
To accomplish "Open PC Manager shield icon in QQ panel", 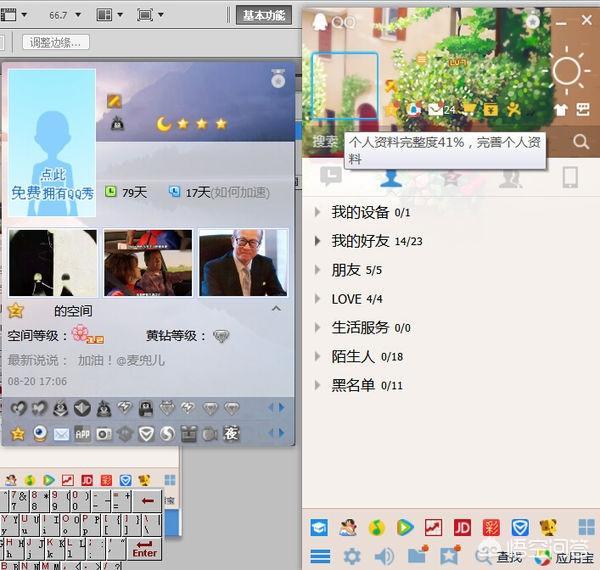I will click(520, 528).
